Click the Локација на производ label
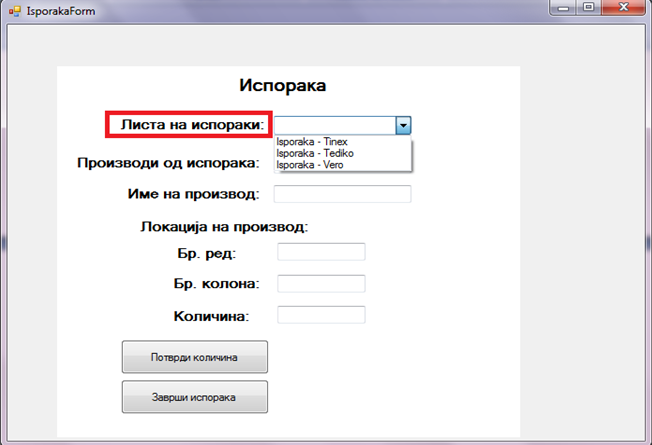 (224, 226)
